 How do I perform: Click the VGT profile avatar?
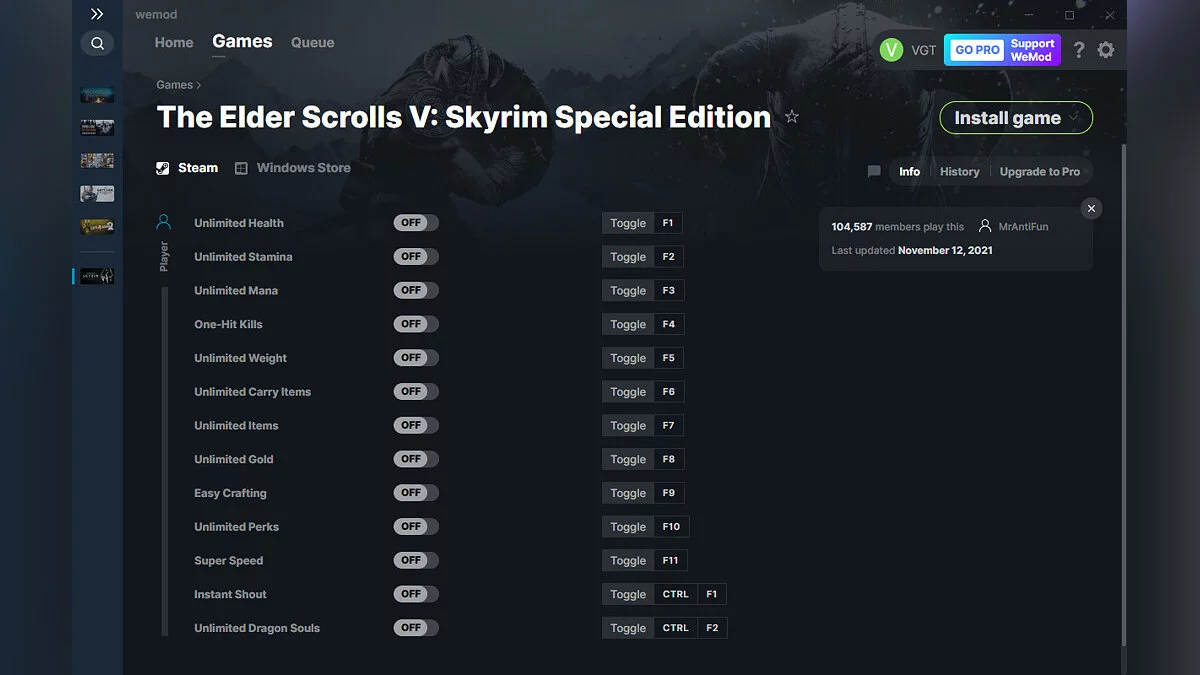tap(891, 49)
